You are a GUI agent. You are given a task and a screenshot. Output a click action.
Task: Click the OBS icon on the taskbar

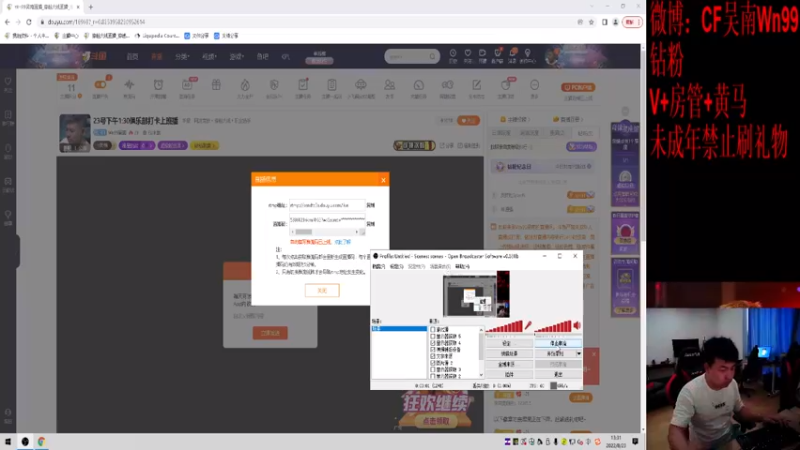(25, 442)
